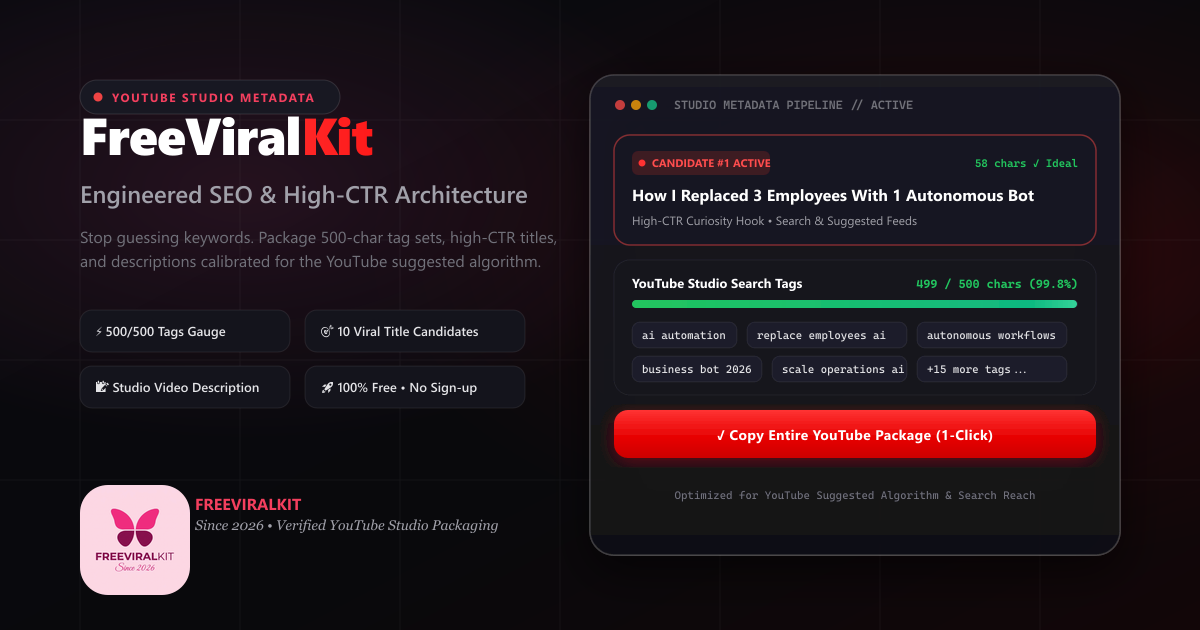The height and width of the screenshot is (630, 1200).
Task: Select the 'business bot 2026' tag
Action: click(697, 369)
